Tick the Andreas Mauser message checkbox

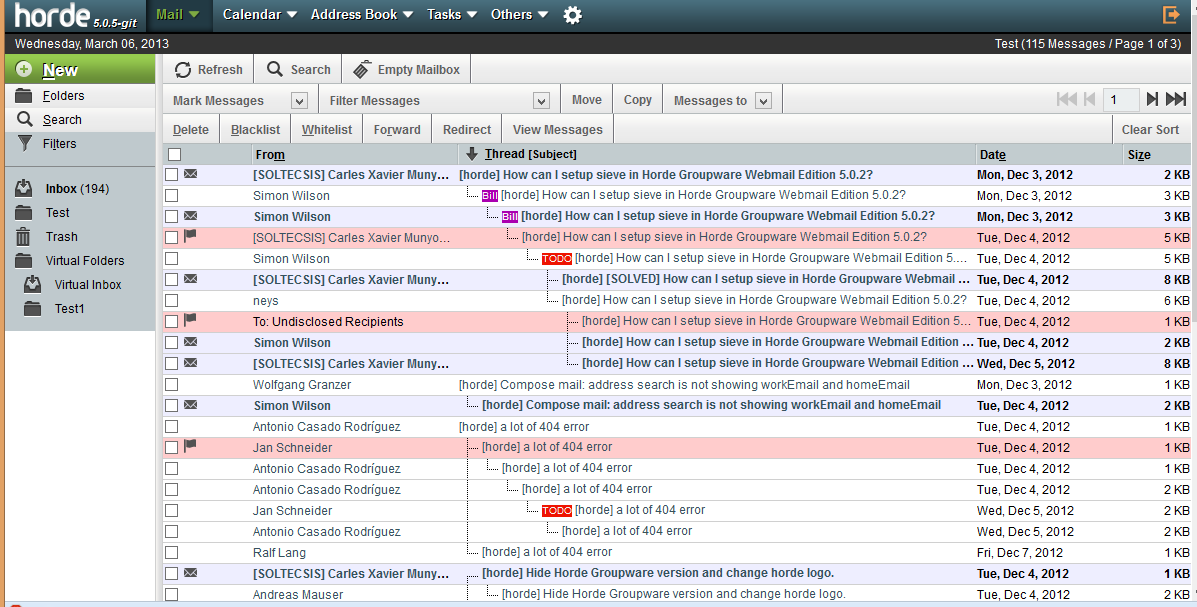172,595
